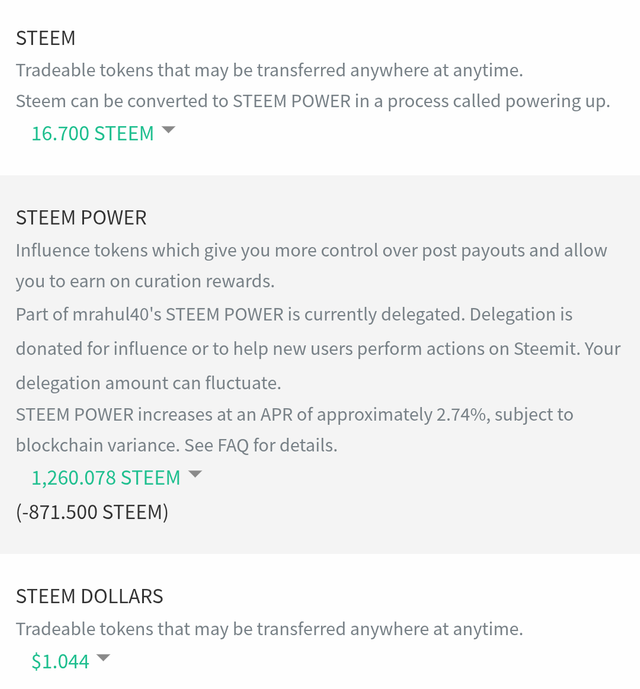Select the STEEM DOLLARS section heading
640x689 pixels.
click(x=89, y=596)
